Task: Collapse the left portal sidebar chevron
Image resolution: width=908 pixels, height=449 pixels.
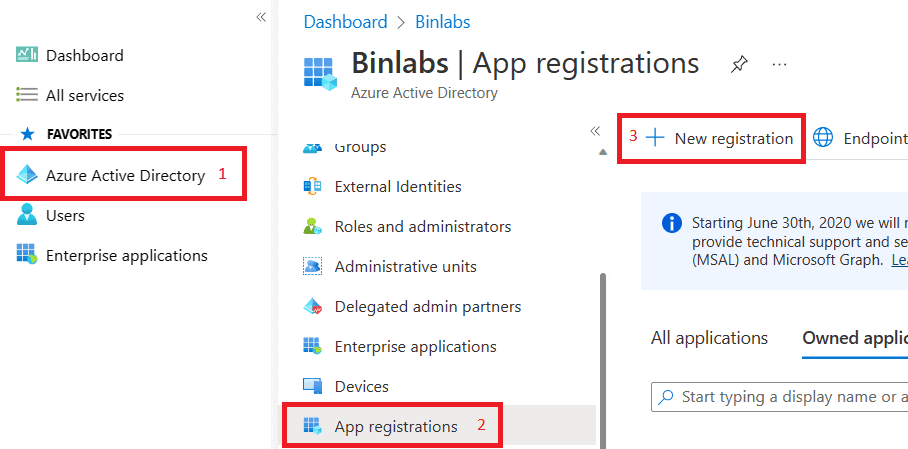Action: tap(261, 17)
